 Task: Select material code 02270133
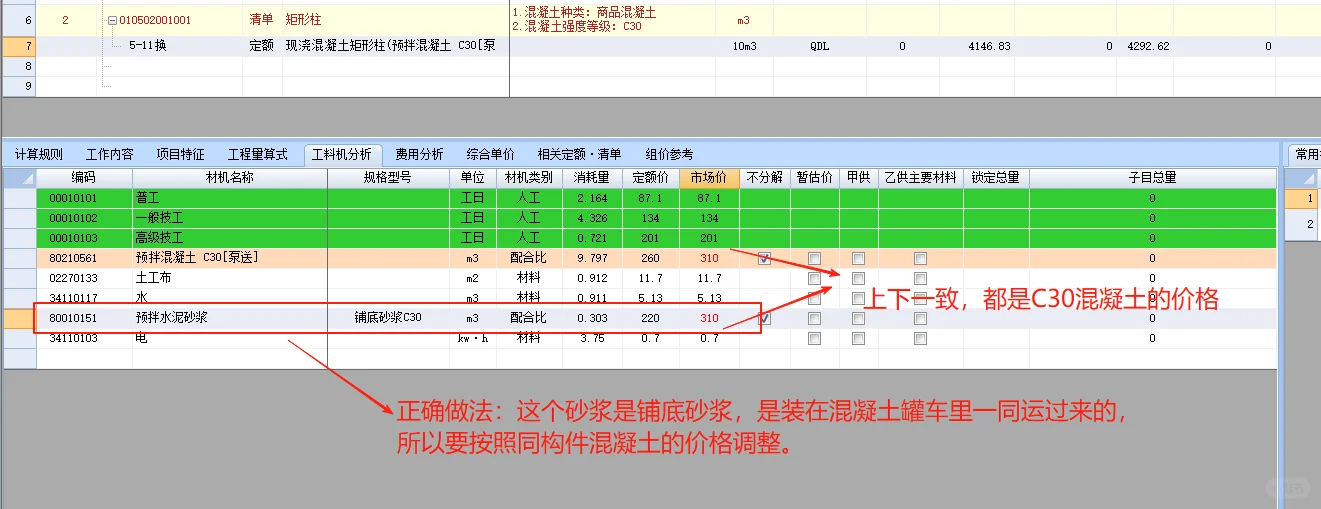tap(73, 278)
